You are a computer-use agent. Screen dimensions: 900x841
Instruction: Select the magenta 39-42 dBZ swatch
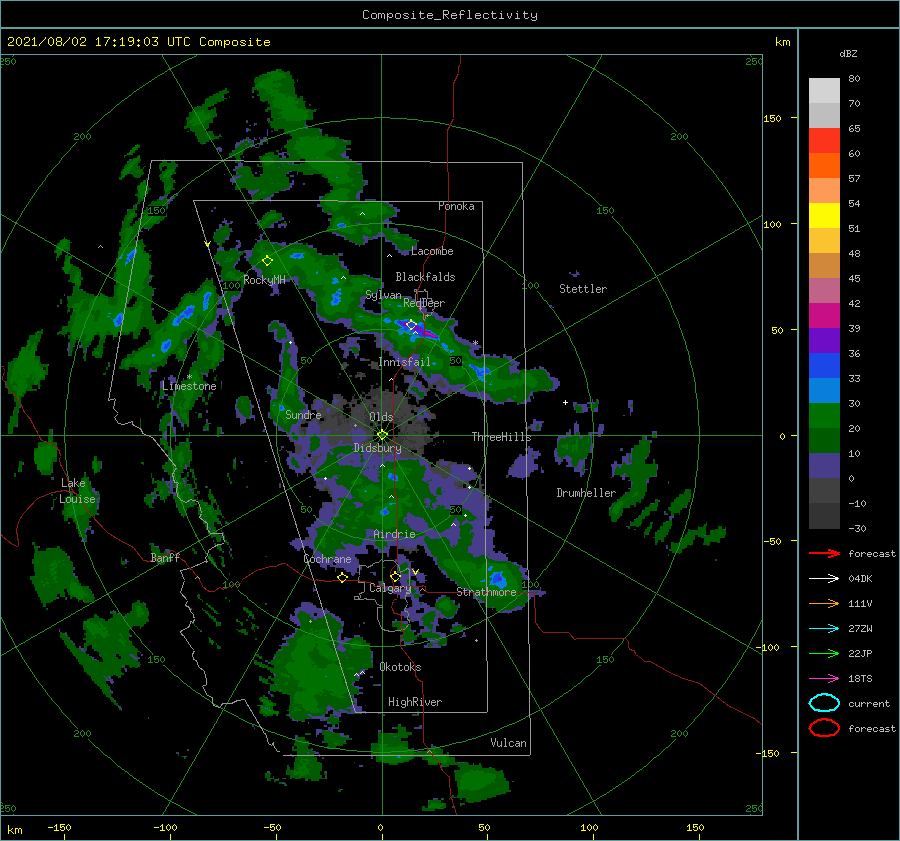click(x=824, y=316)
